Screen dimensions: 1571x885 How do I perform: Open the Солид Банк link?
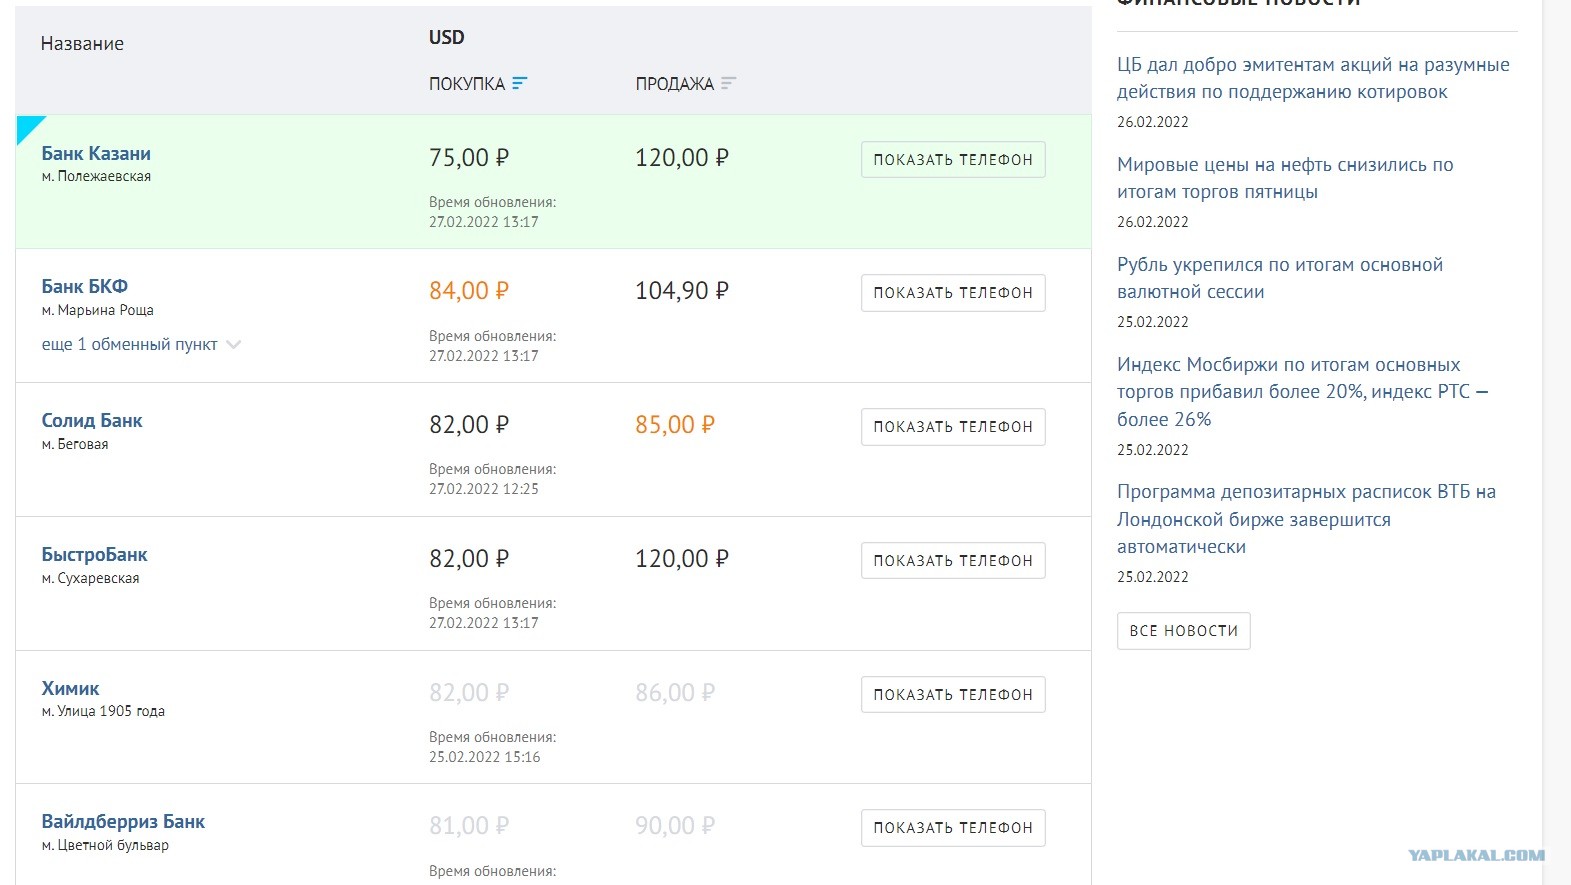[x=92, y=421]
